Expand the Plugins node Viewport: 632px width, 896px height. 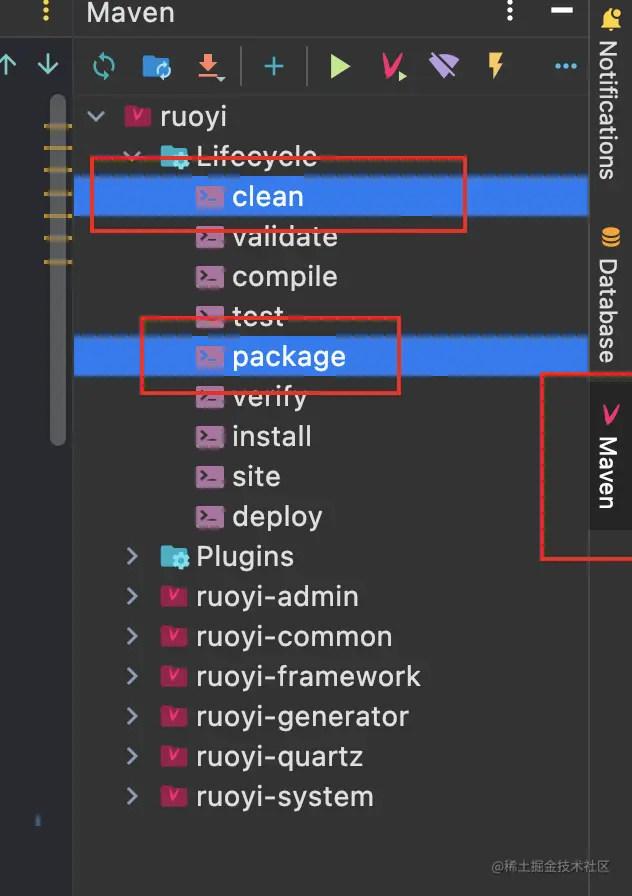pyautogui.click(x=132, y=556)
